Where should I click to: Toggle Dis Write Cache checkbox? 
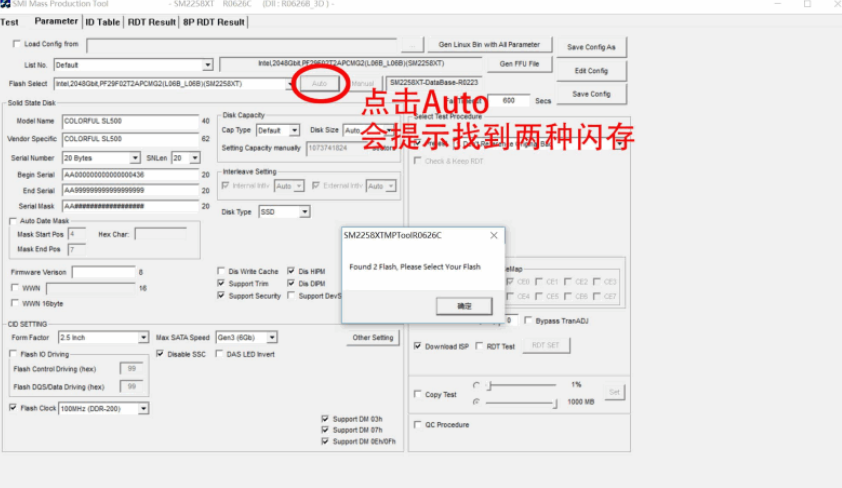coord(221,271)
